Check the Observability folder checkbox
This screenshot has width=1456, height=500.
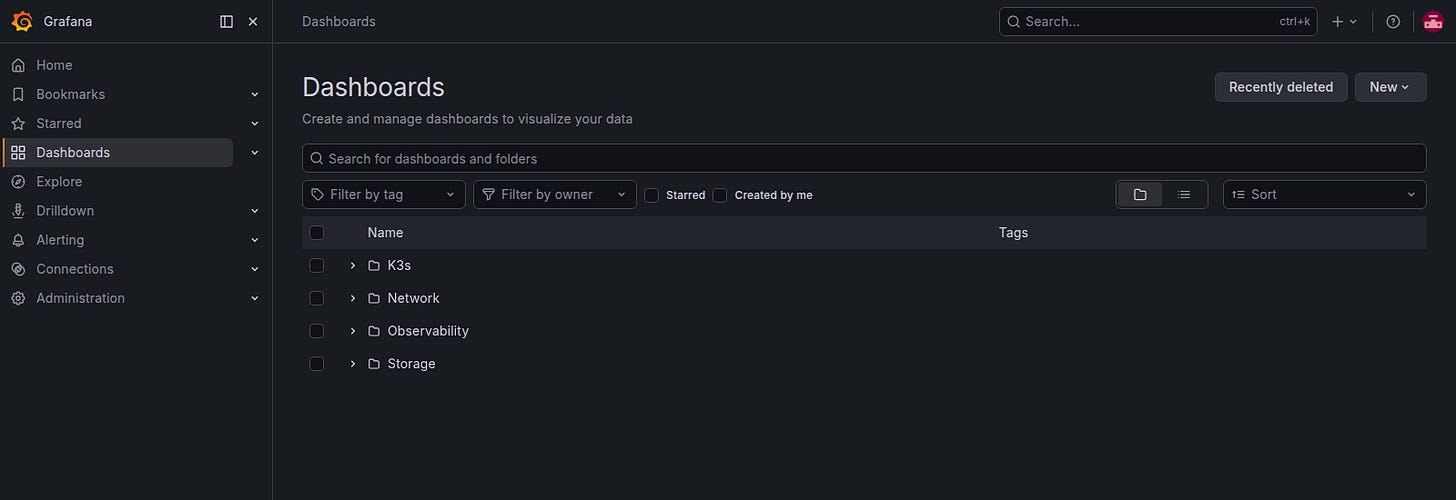[x=317, y=331]
